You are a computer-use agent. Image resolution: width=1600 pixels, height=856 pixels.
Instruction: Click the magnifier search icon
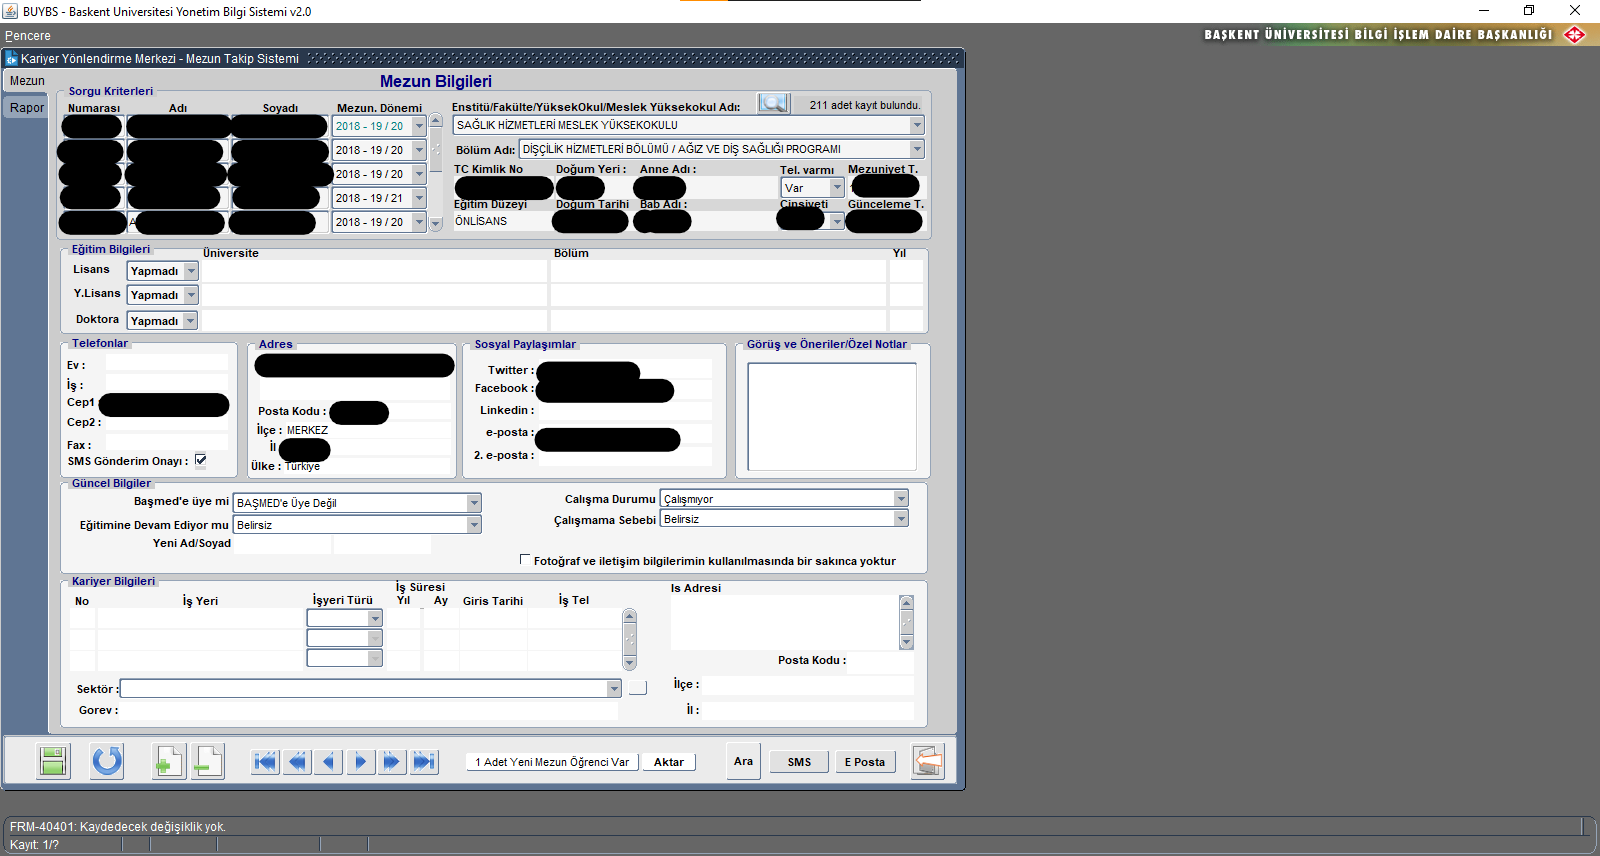773,103
